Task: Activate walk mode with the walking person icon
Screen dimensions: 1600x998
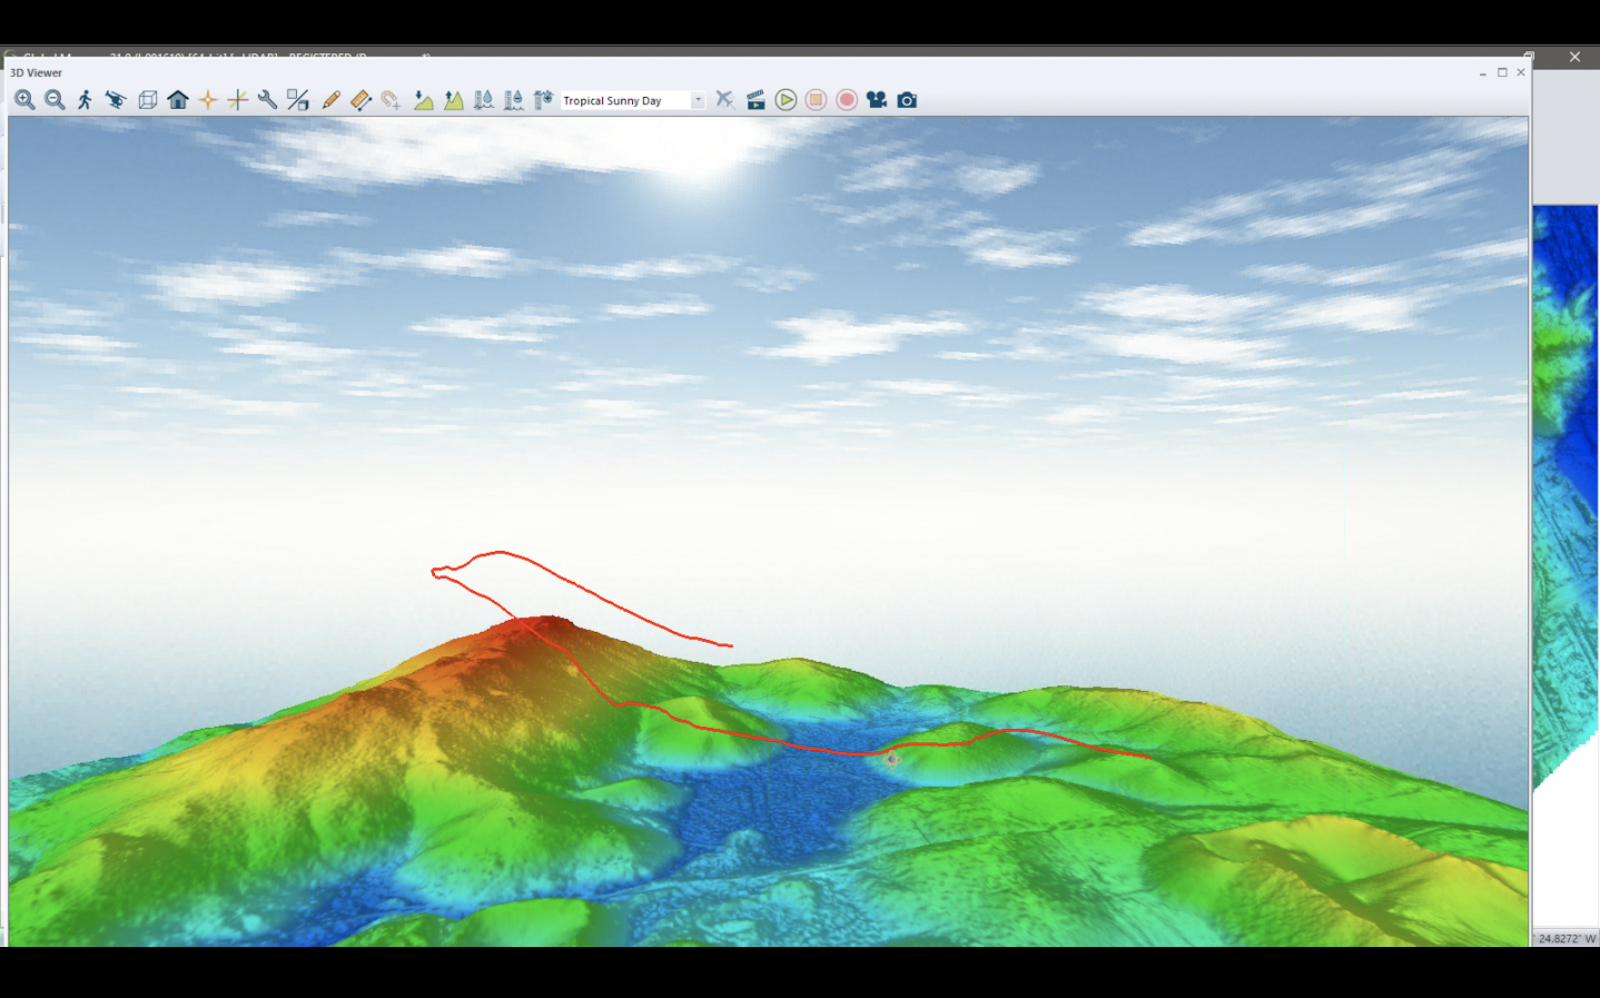Action: [x=85, y=100]
